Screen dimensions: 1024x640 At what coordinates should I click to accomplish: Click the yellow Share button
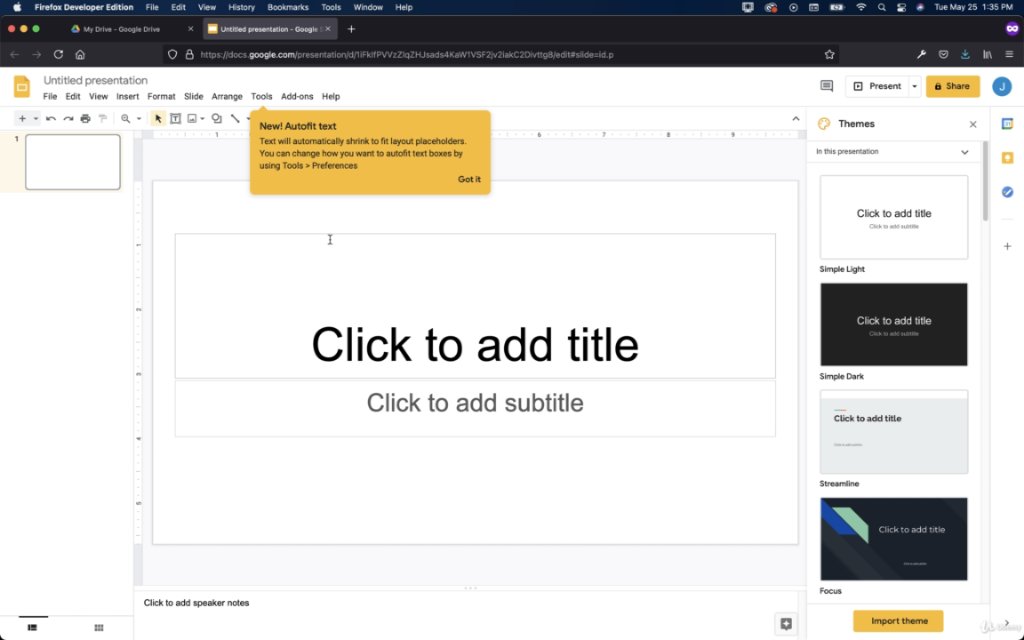coord(952,86)
